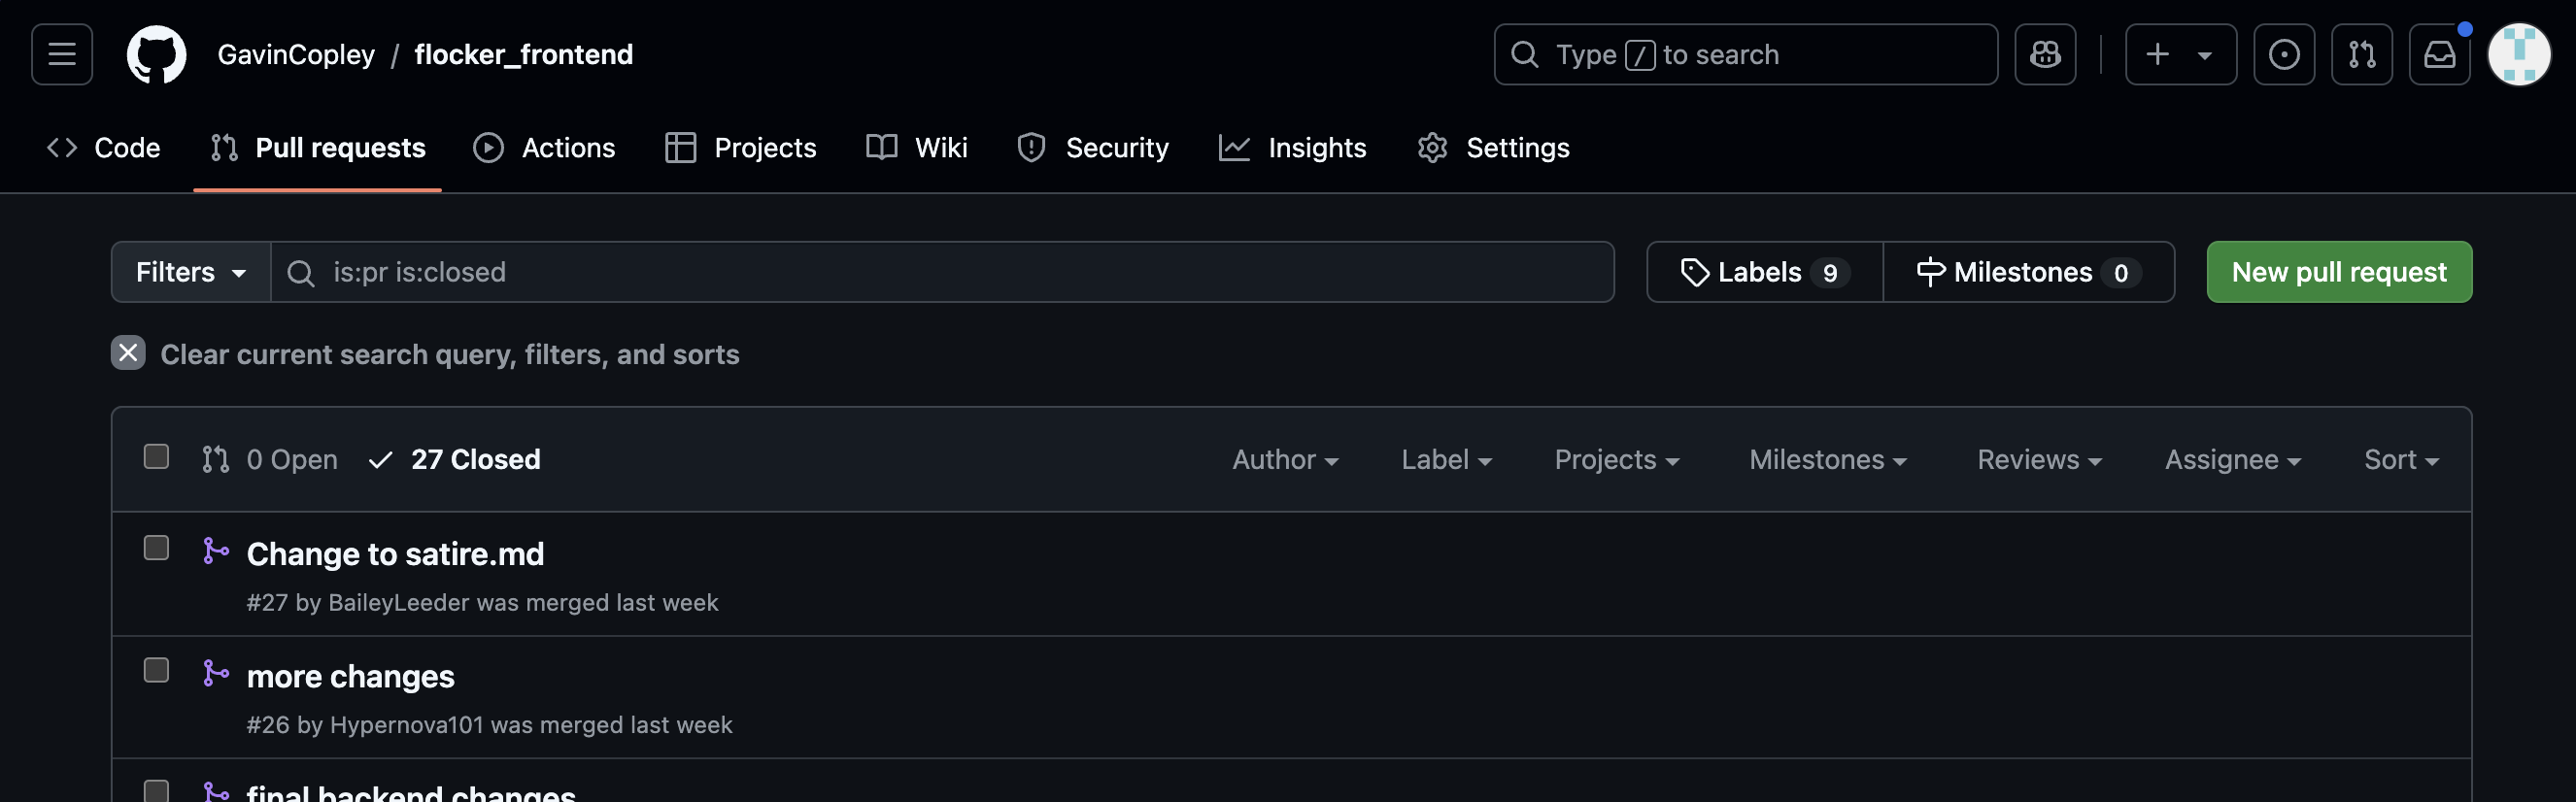
Task: Click the clear search X icon
Action: [x=128, y=353]
